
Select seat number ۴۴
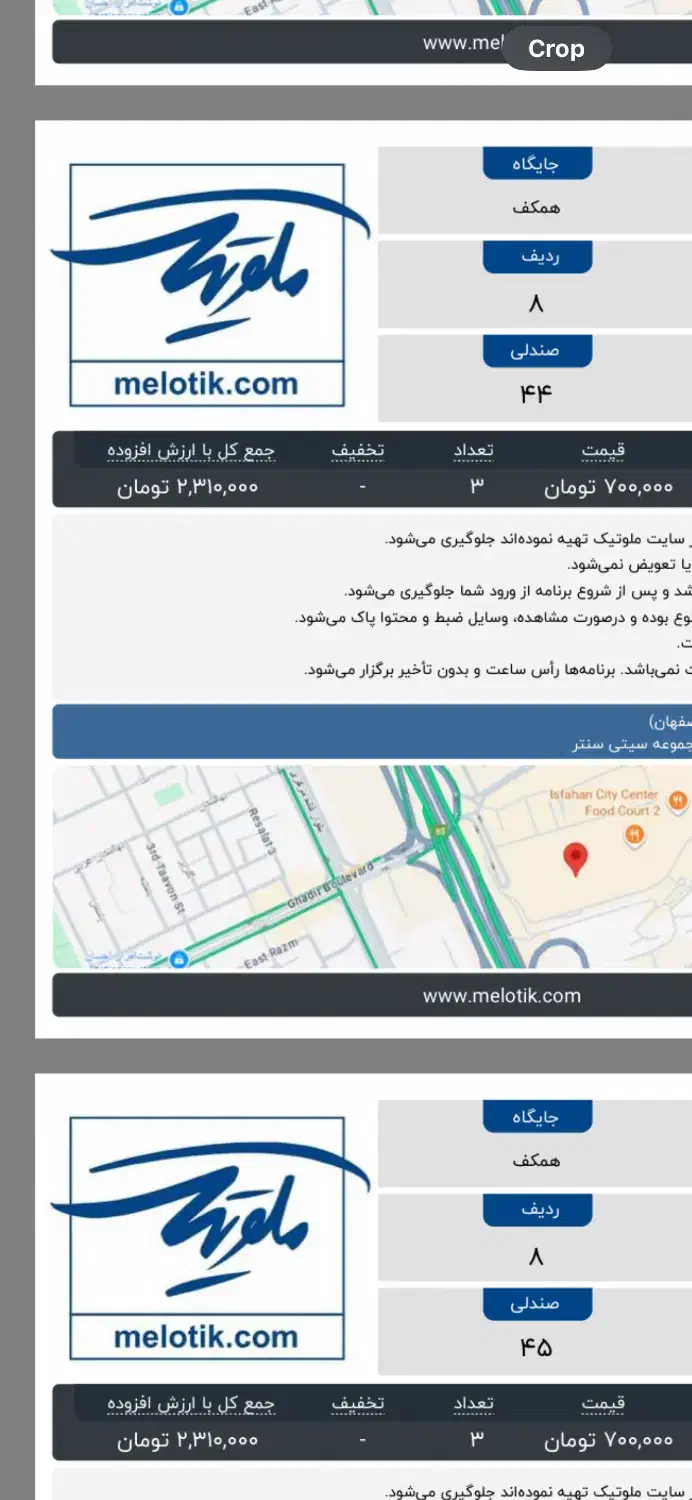pyautogui.click(x=536, y=394)
